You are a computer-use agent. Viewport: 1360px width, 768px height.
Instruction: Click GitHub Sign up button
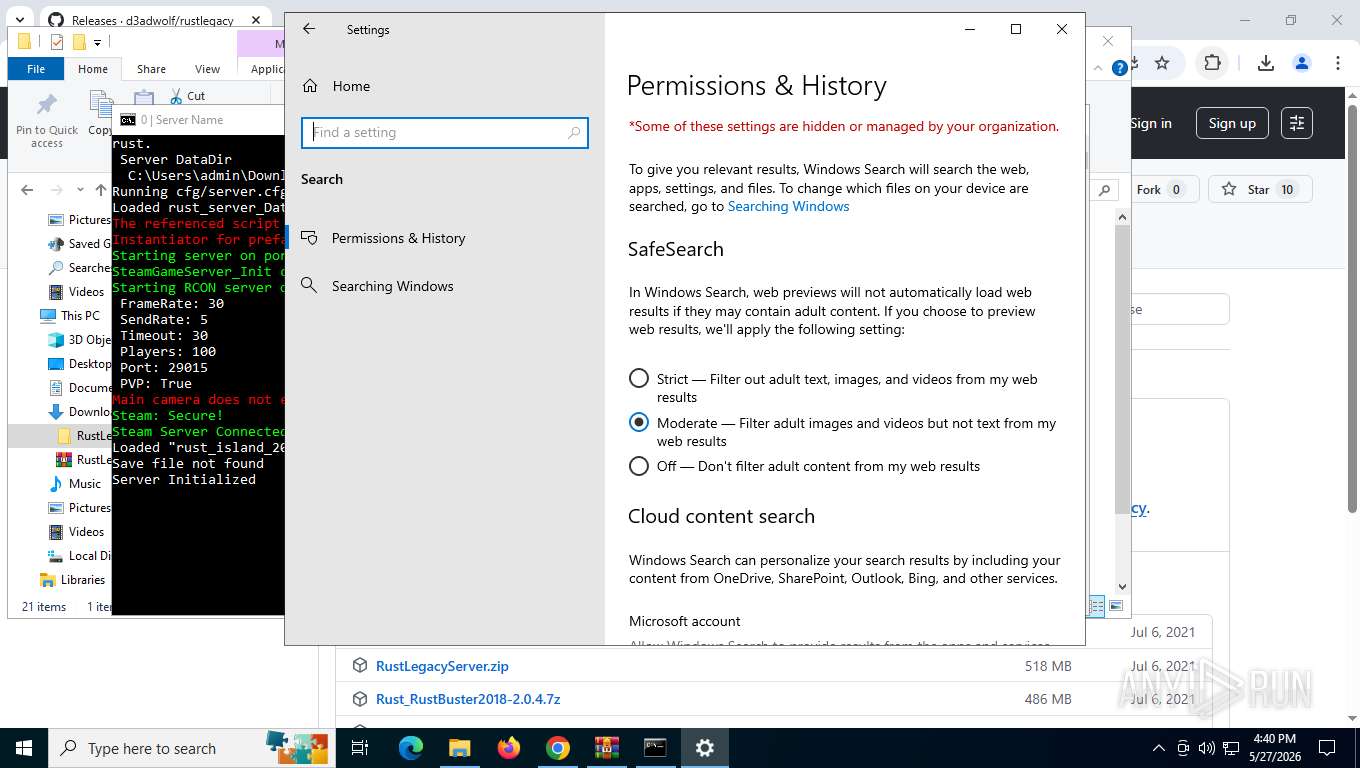pyautogui.click(x=1232, y=123)
